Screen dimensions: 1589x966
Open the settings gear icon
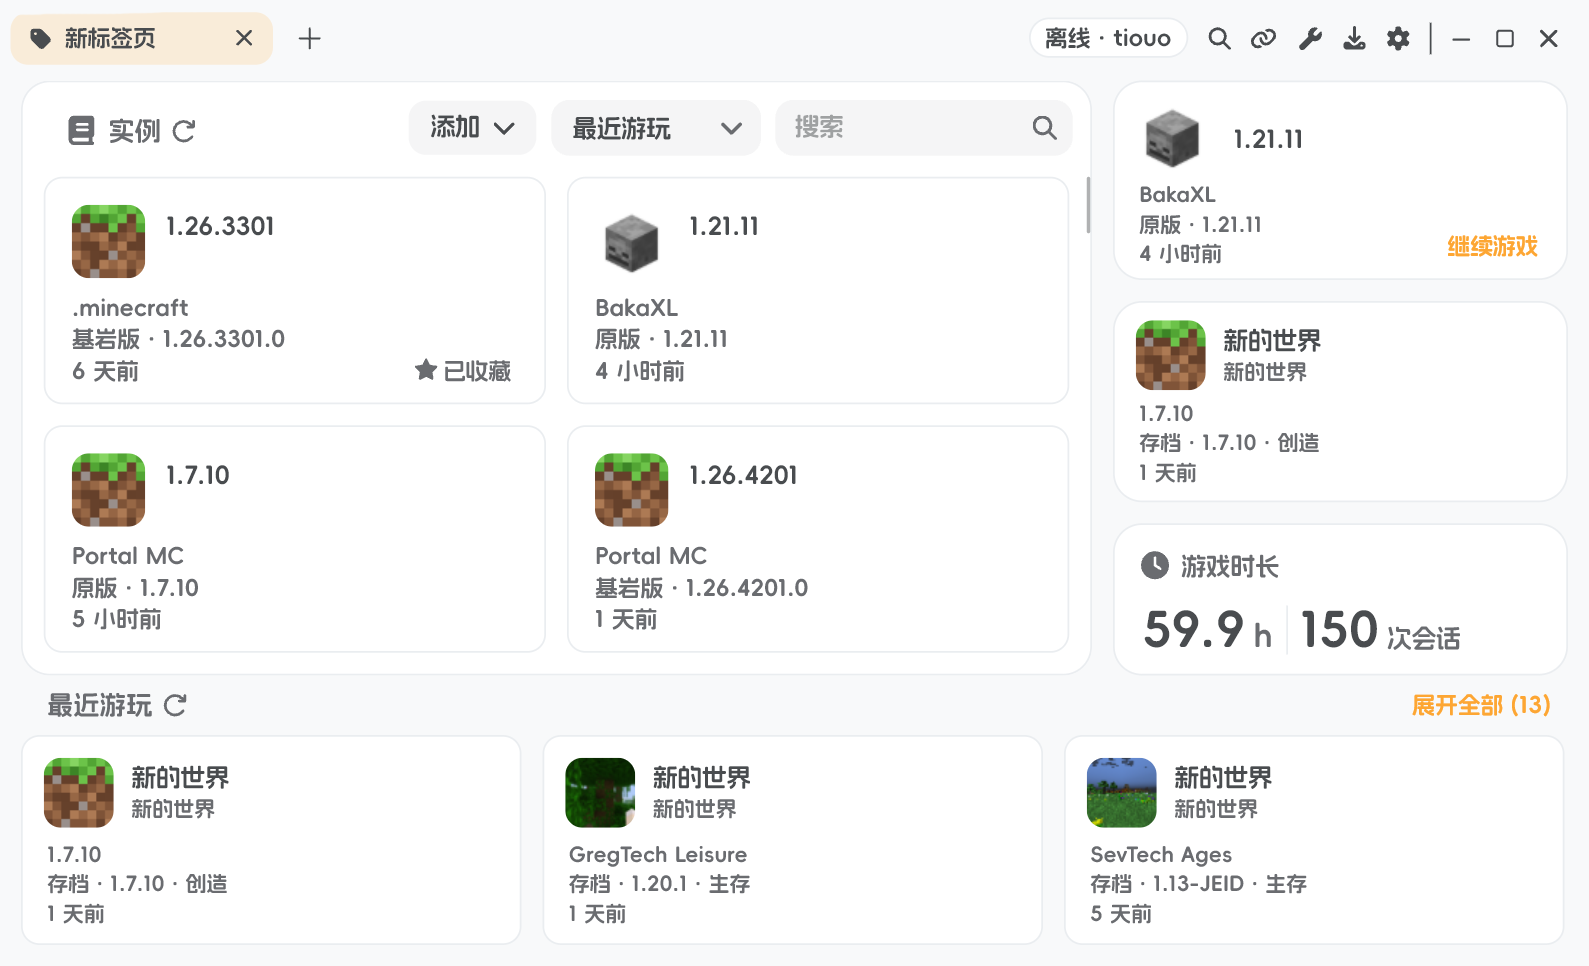(x=1398, y=39)
